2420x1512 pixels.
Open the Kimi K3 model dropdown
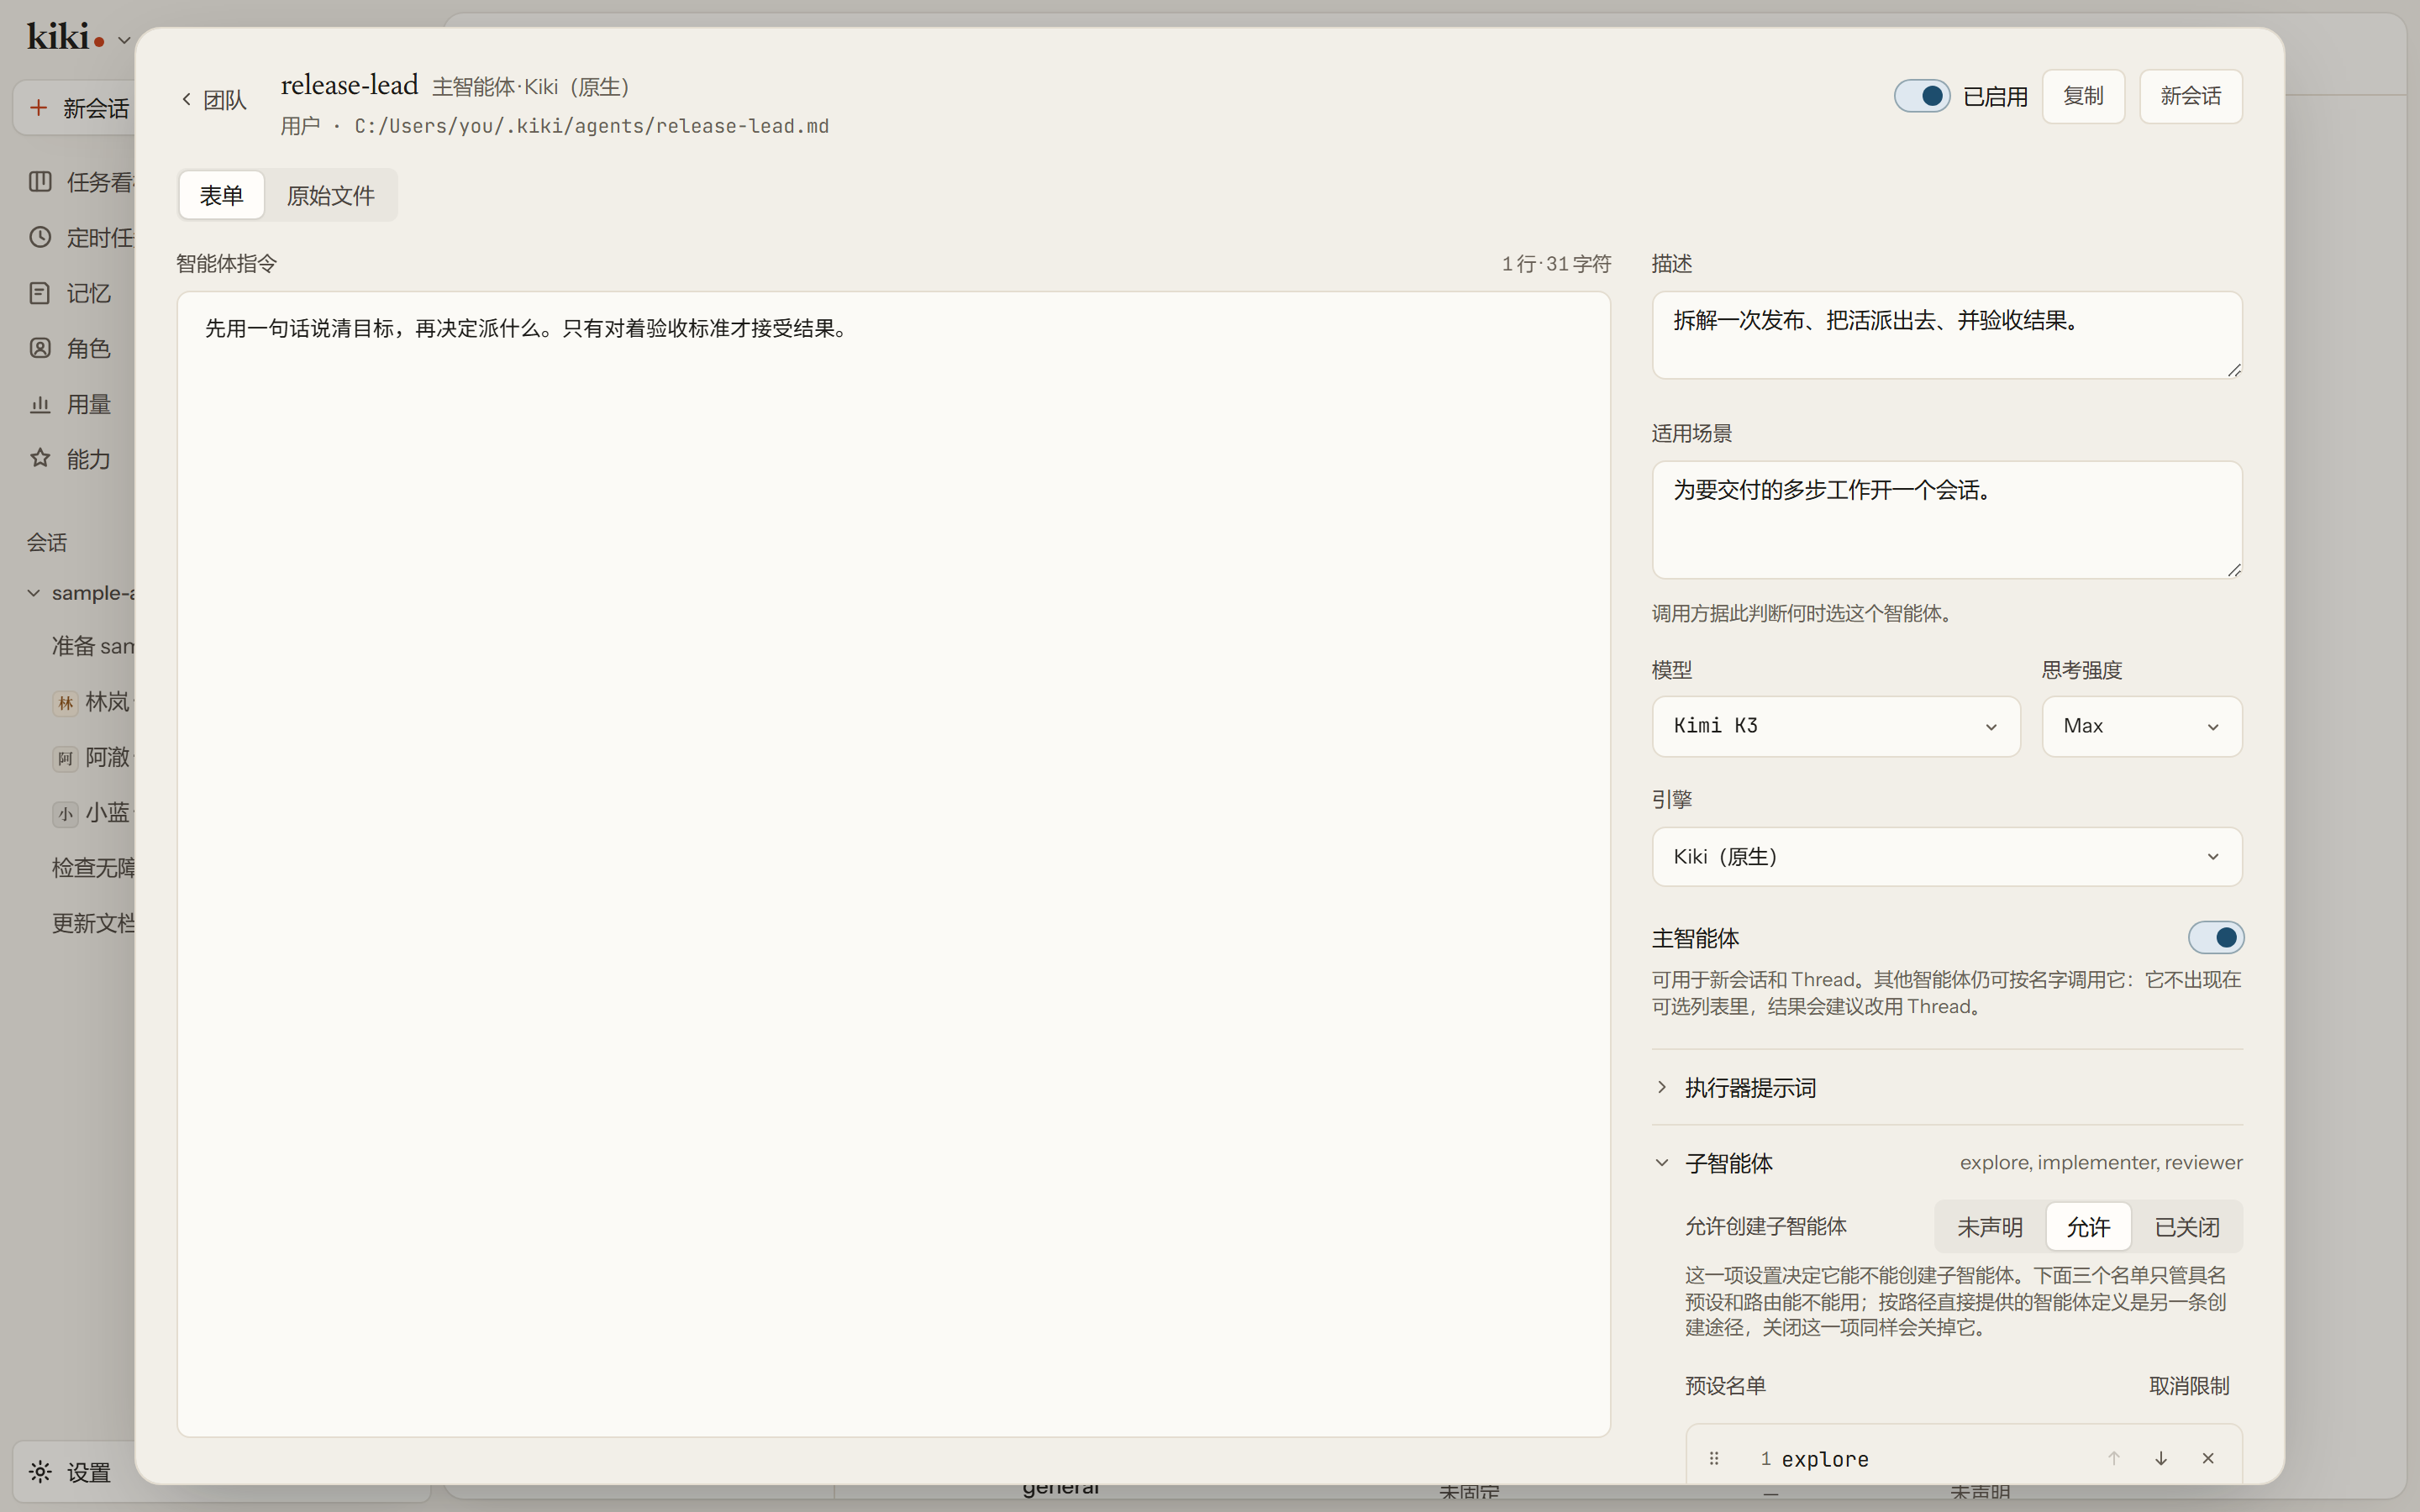tap(1836, 726)
